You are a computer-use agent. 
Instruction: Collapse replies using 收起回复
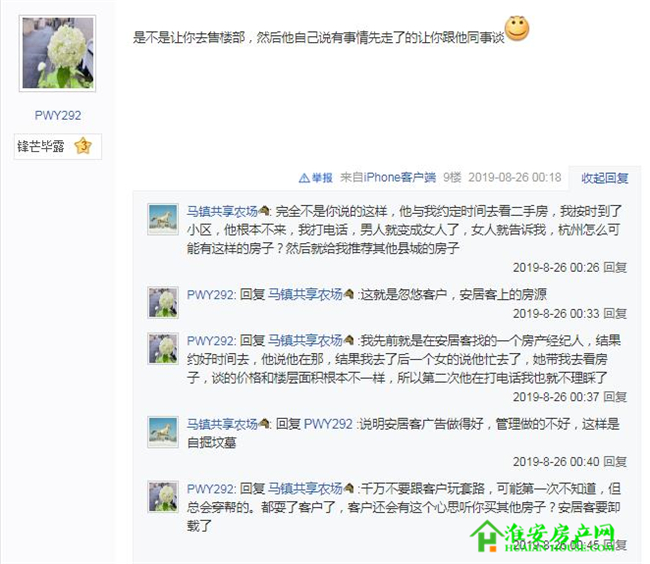(x=604, y=178)
